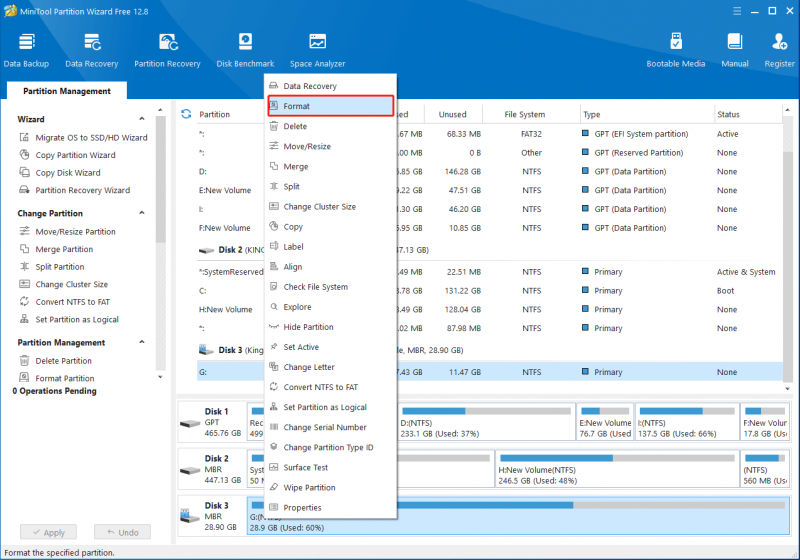Choose Align in the context menu

pos(331,267)
